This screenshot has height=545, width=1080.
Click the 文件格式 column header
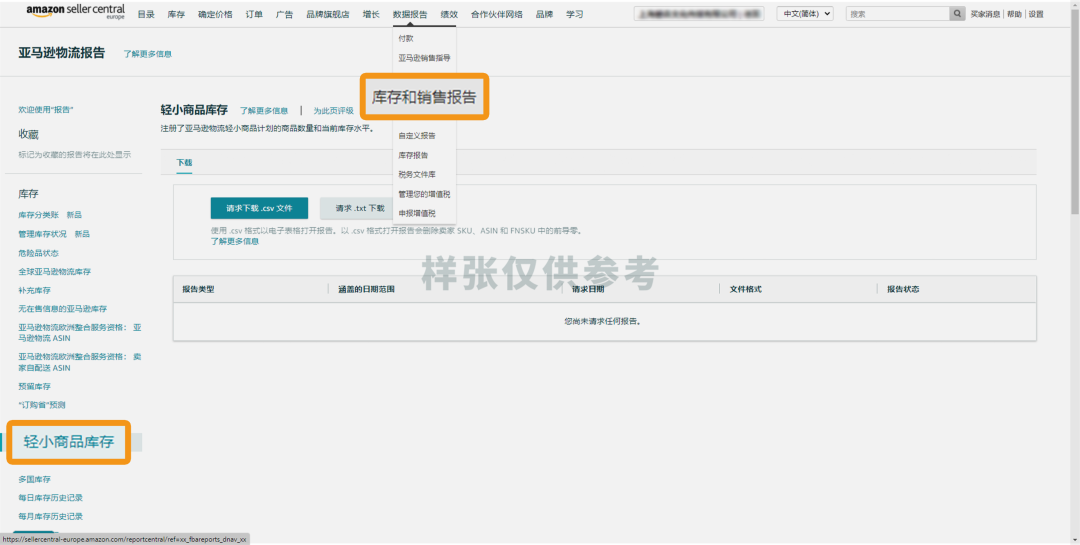(x=745, y=289)
